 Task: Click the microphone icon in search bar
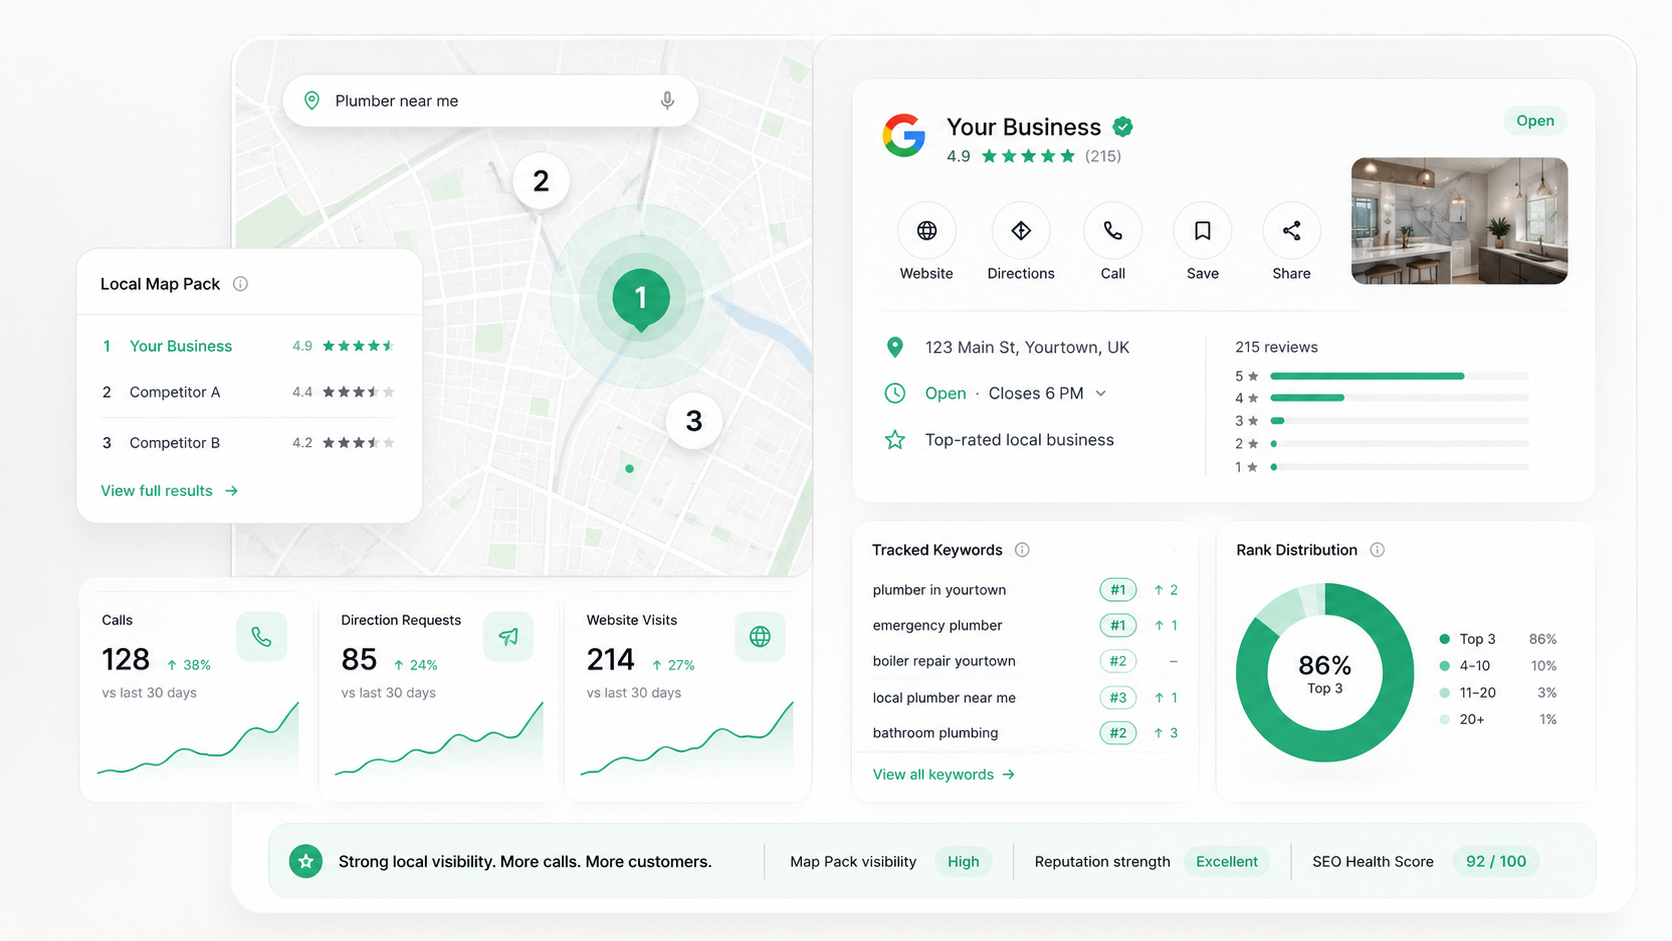[x=667, y=101]
